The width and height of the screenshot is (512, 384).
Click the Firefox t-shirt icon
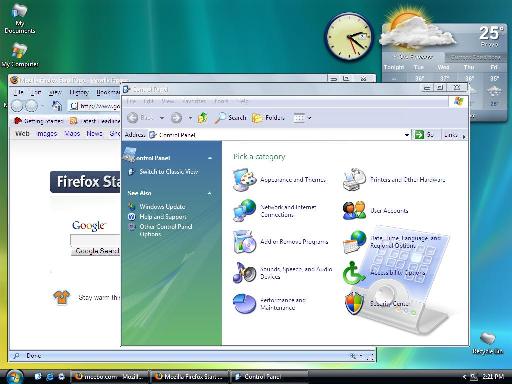[62, 297]
